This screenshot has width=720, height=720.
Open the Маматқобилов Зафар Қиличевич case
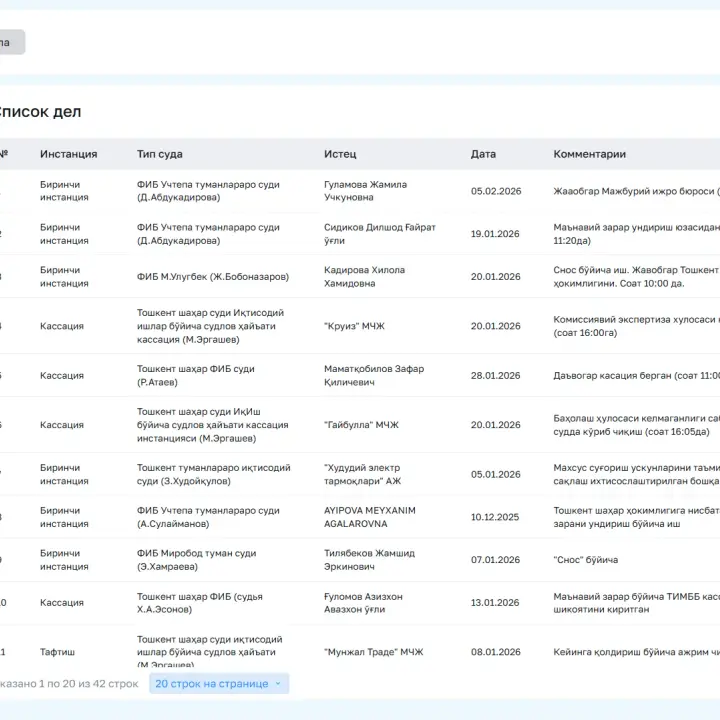[360, 376]
